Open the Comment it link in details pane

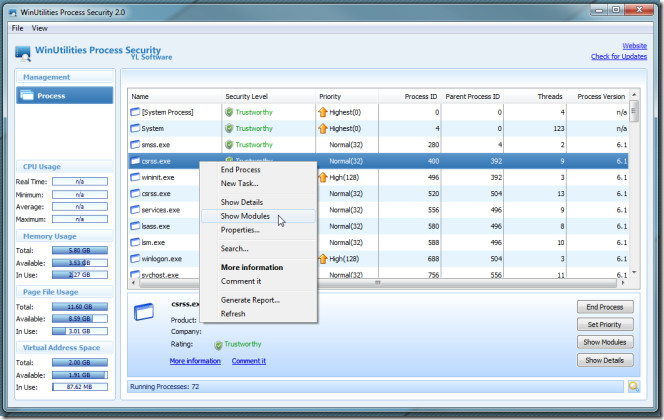click(x=249, y=361)
